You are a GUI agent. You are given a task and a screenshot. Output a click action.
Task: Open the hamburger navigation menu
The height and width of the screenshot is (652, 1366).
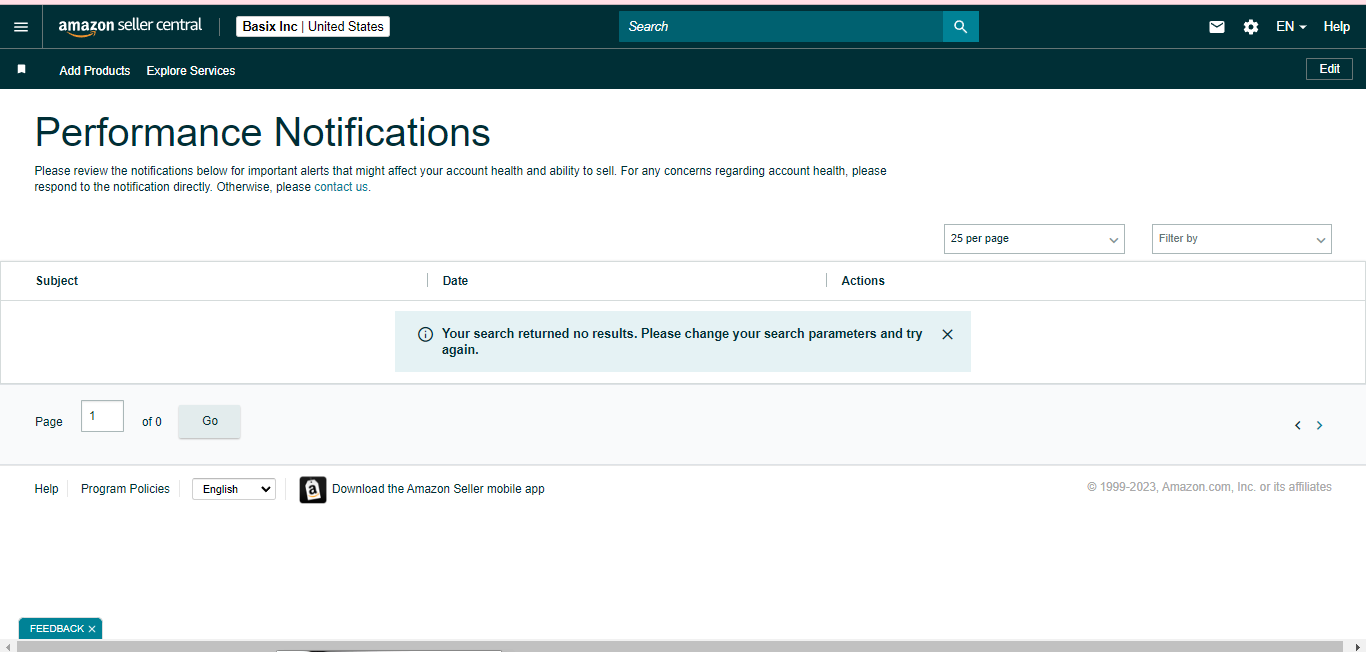point(21,27)
